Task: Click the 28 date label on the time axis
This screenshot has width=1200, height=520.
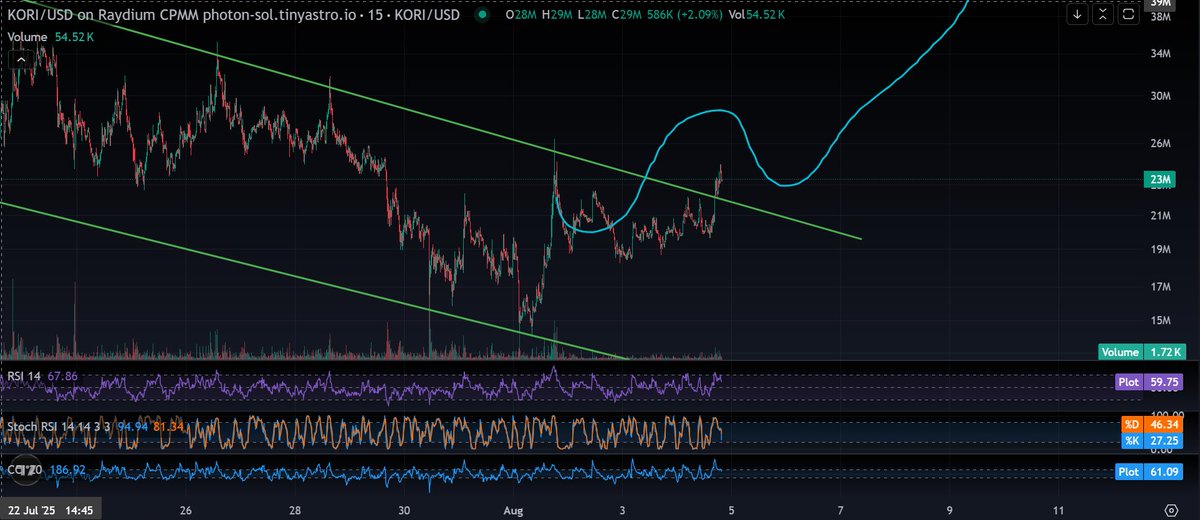Action: pyautogui.click(x=294, y=509)
